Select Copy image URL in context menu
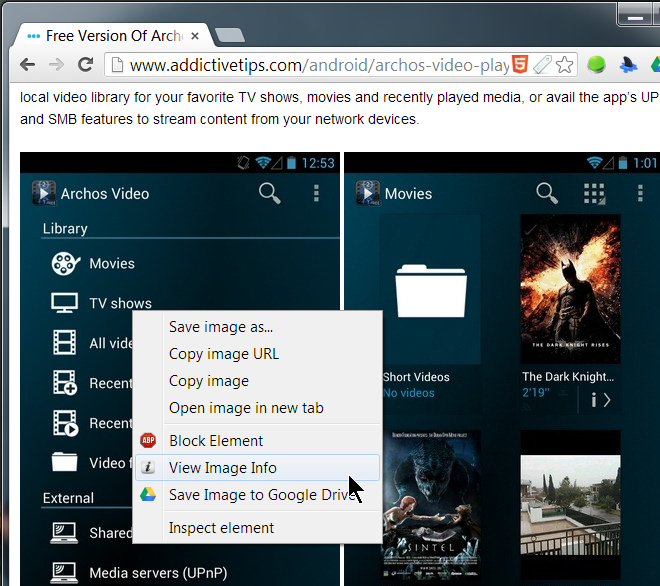This screenshot has height=586, width=660. (257, 354)
